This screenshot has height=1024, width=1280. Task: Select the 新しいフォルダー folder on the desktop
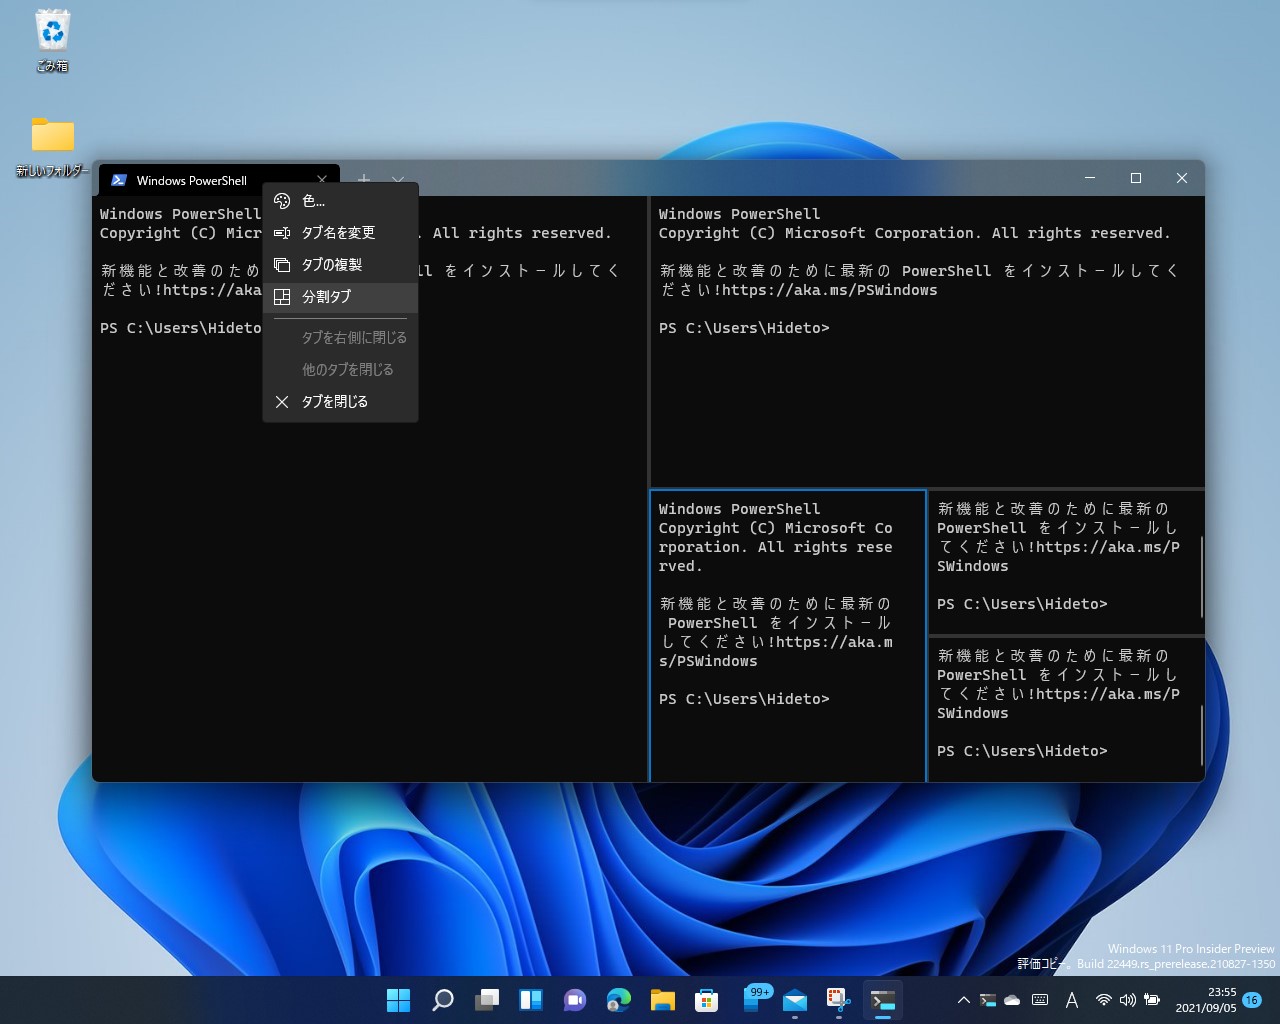click(x=52, y=147)
